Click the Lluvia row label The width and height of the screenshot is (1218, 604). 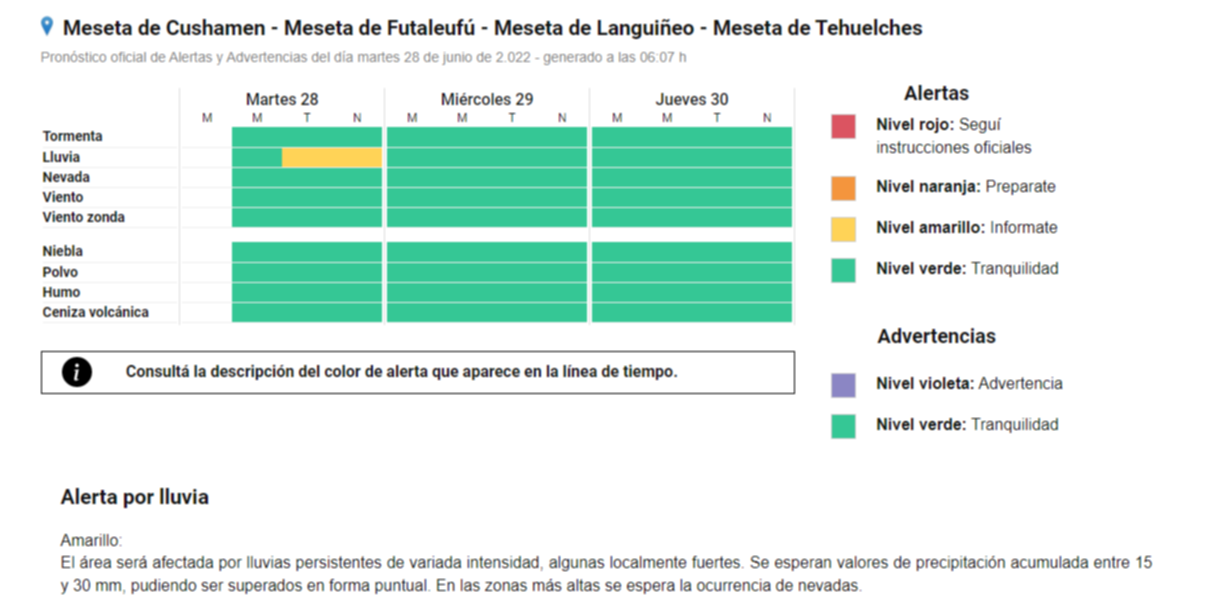click(x=62, y=157)
